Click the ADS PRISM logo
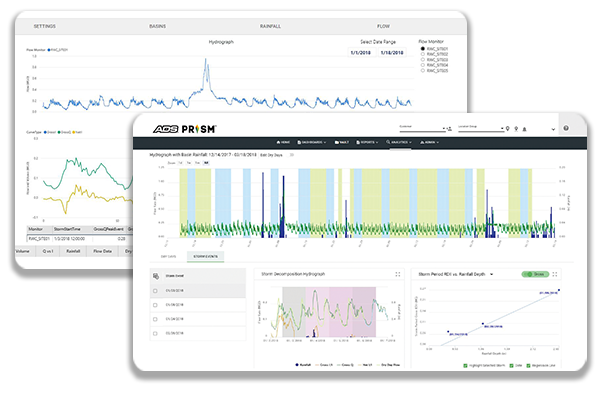Image resolution: width=600 pixels, height=400 pixels. (x=184, y=129)
